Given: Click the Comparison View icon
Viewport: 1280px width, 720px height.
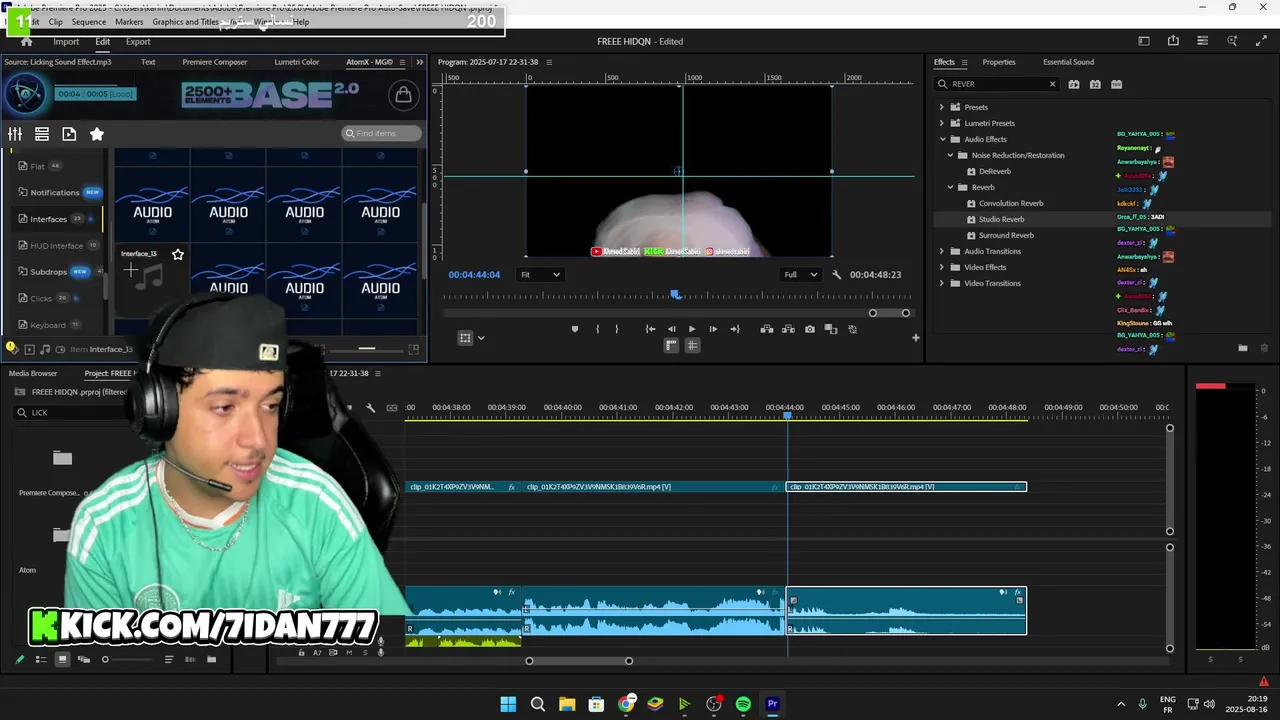Looking at the screenshot, I should click(831, 329).
